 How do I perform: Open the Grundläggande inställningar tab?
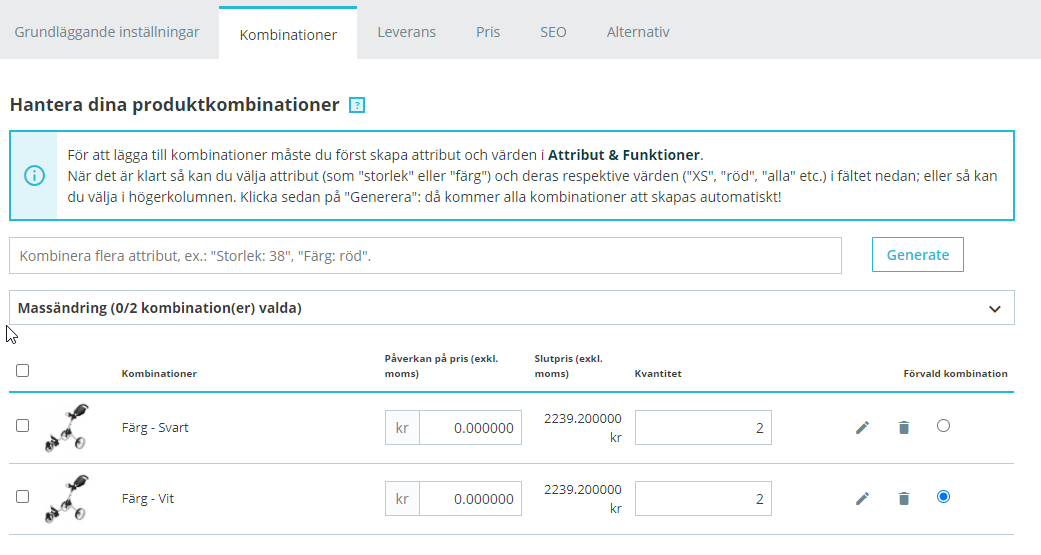107,32
